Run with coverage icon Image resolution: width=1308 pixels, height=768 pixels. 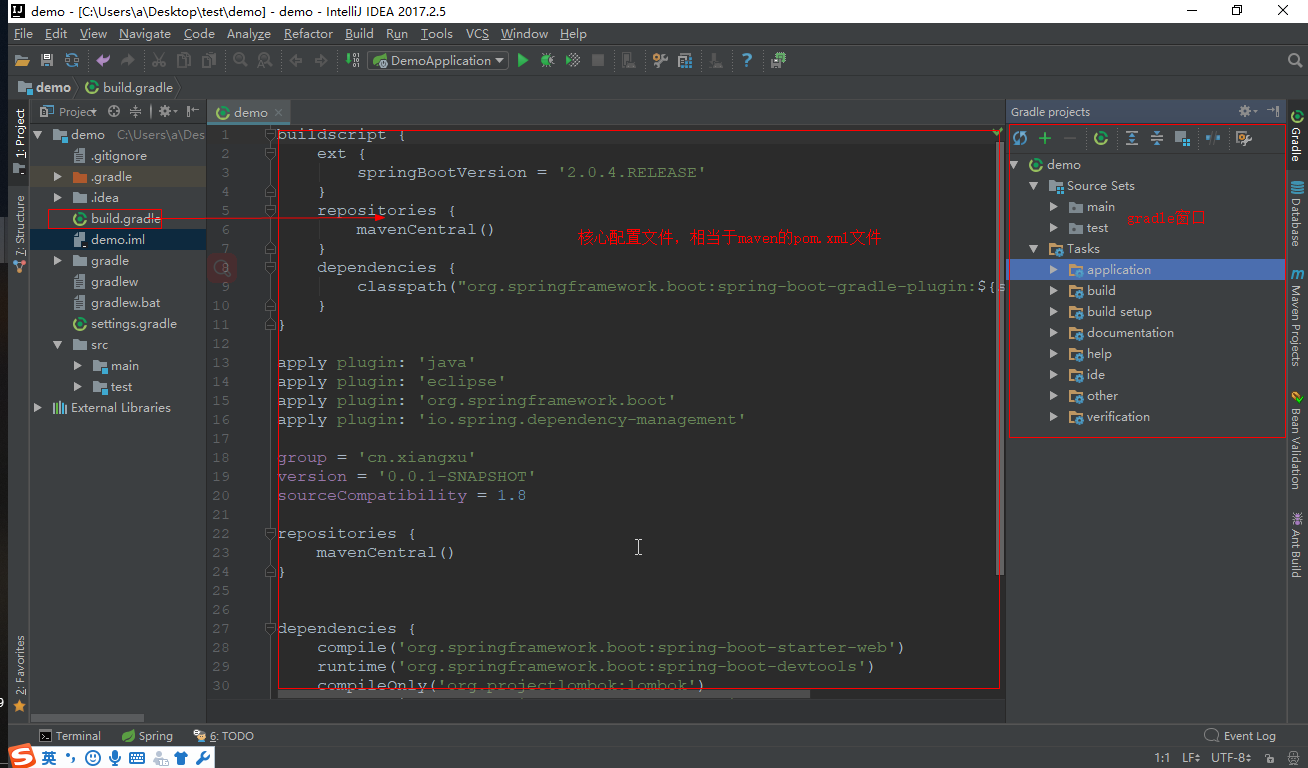coord(573,61)
